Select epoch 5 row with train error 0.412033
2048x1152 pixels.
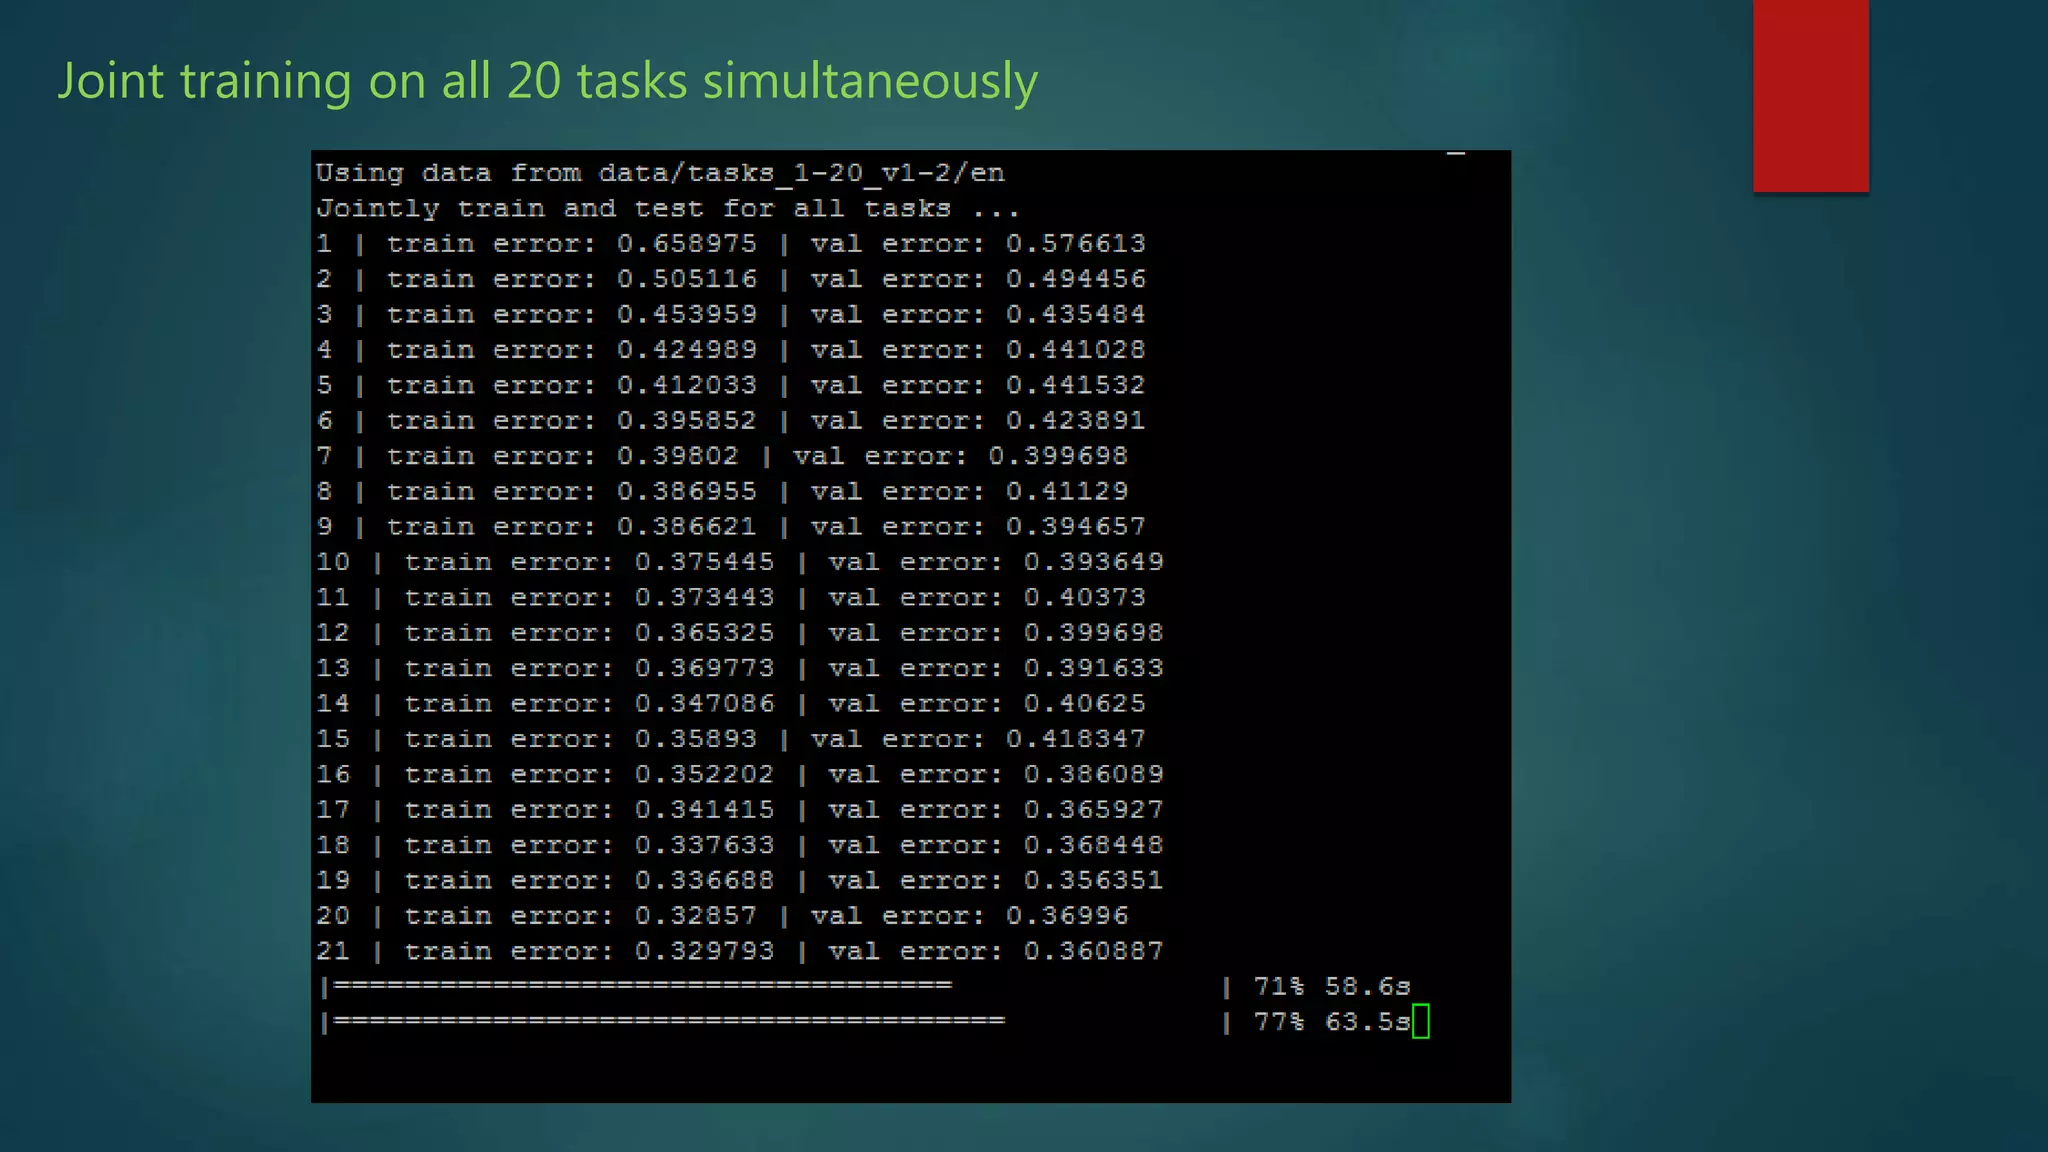point(731,385)
